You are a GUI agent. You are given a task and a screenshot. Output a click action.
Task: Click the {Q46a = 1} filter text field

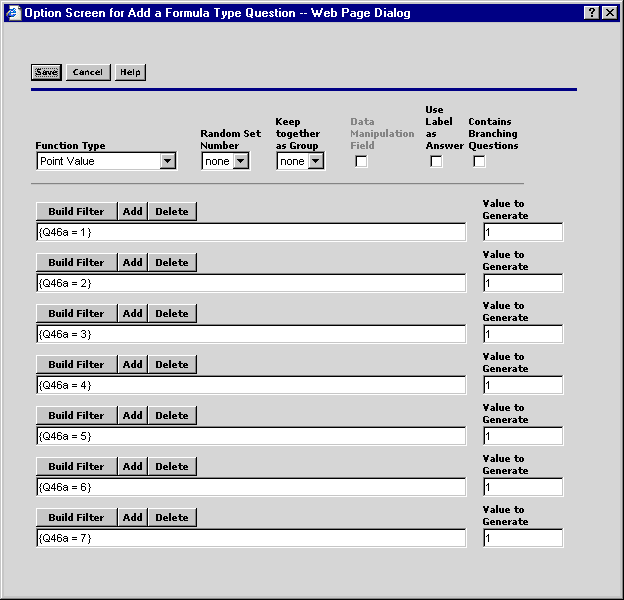tap(250, 232)
